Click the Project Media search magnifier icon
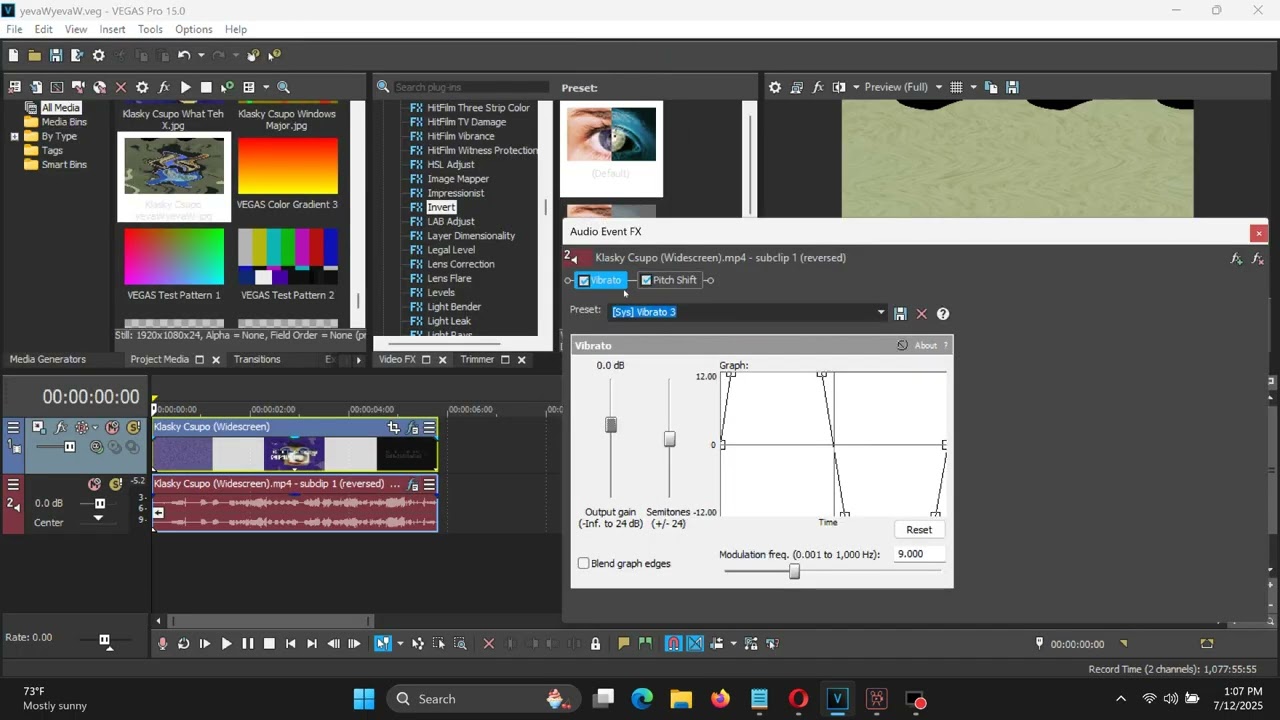 tap(283, 87)
